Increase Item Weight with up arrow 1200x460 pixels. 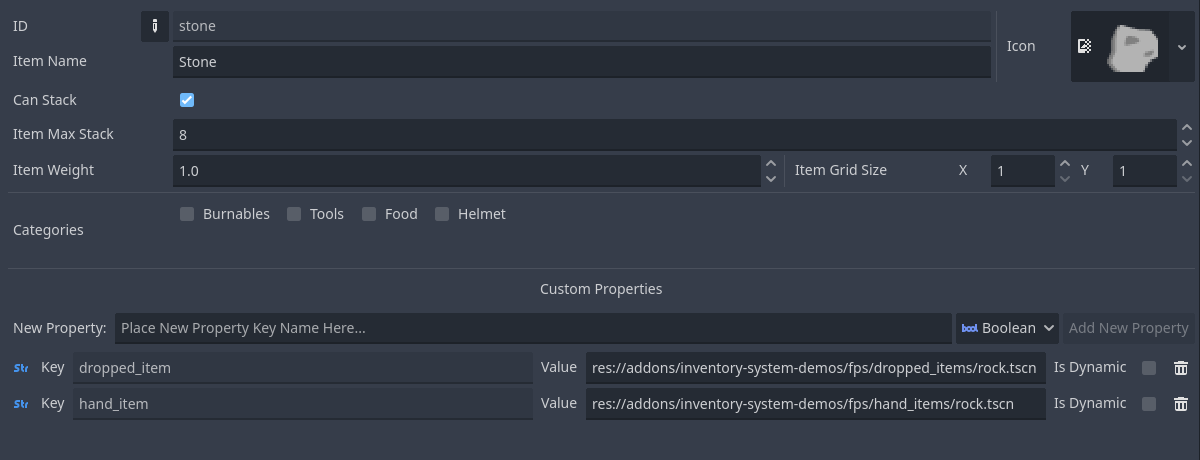pos(771,163)
